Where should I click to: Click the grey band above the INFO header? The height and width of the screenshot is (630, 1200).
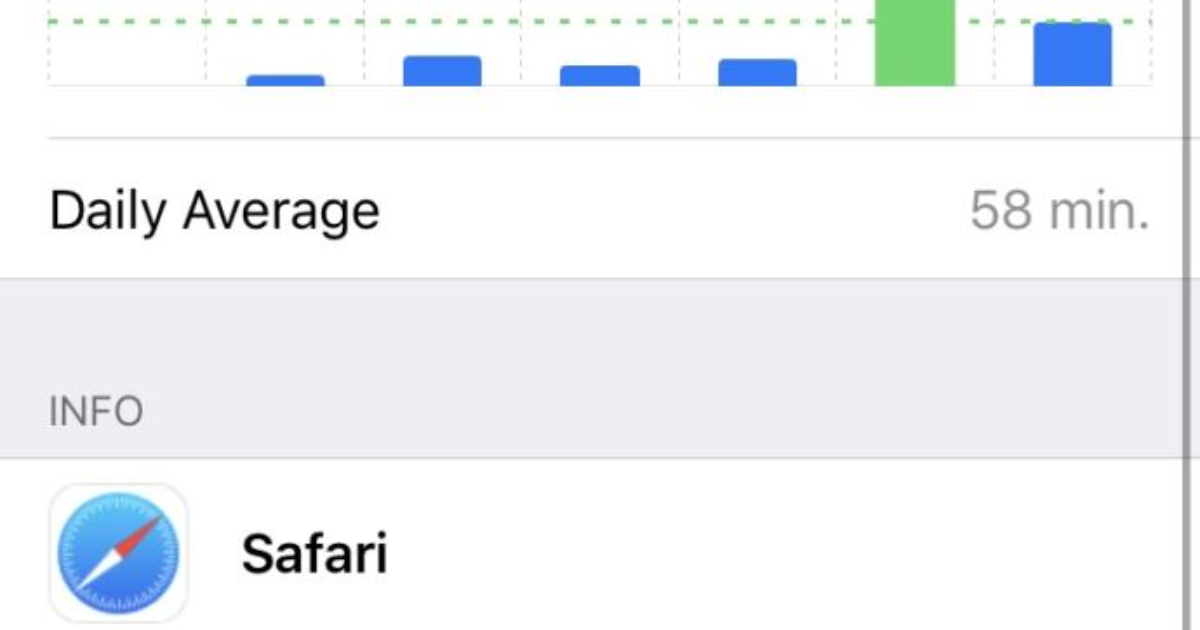pyautogui.click(x=600, y=330)
